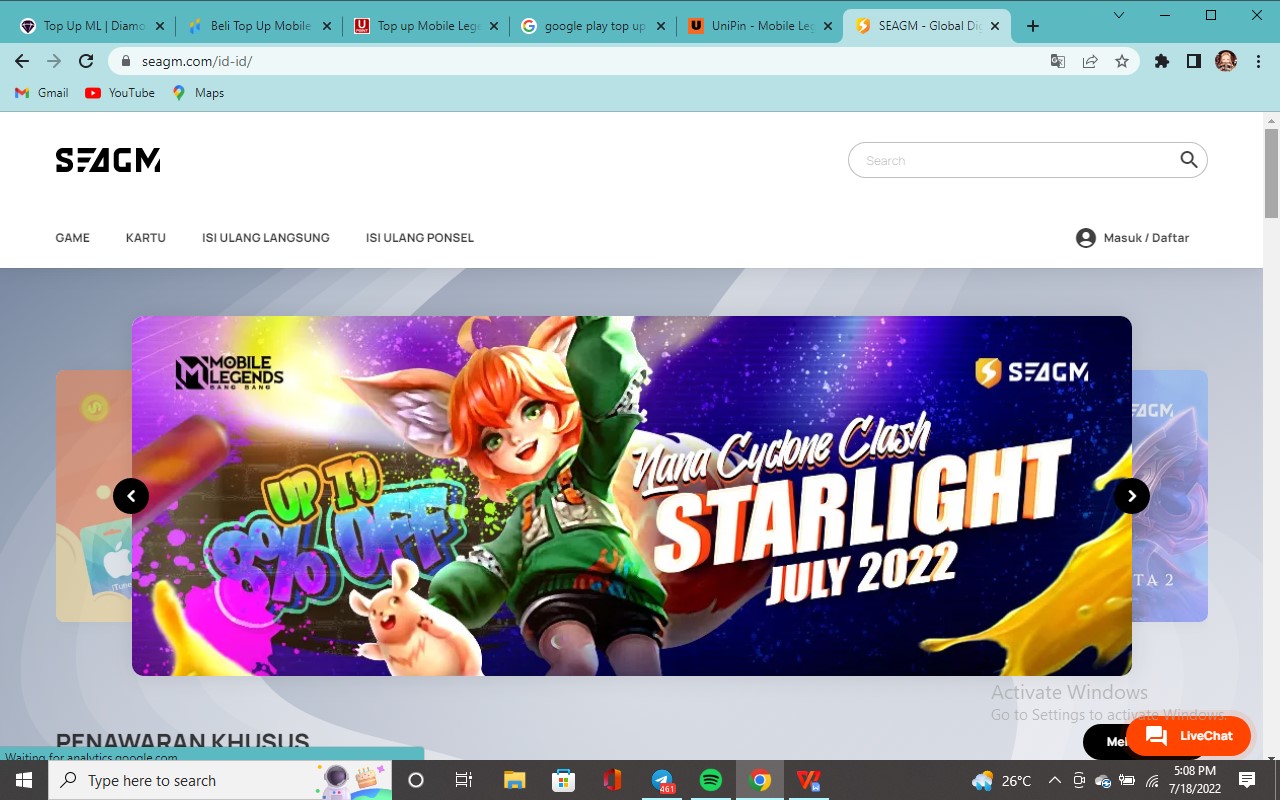This screenshot has height=800, width=1280.
Task: Click the SEAGM logo in header
Action: tap(108, 160)
